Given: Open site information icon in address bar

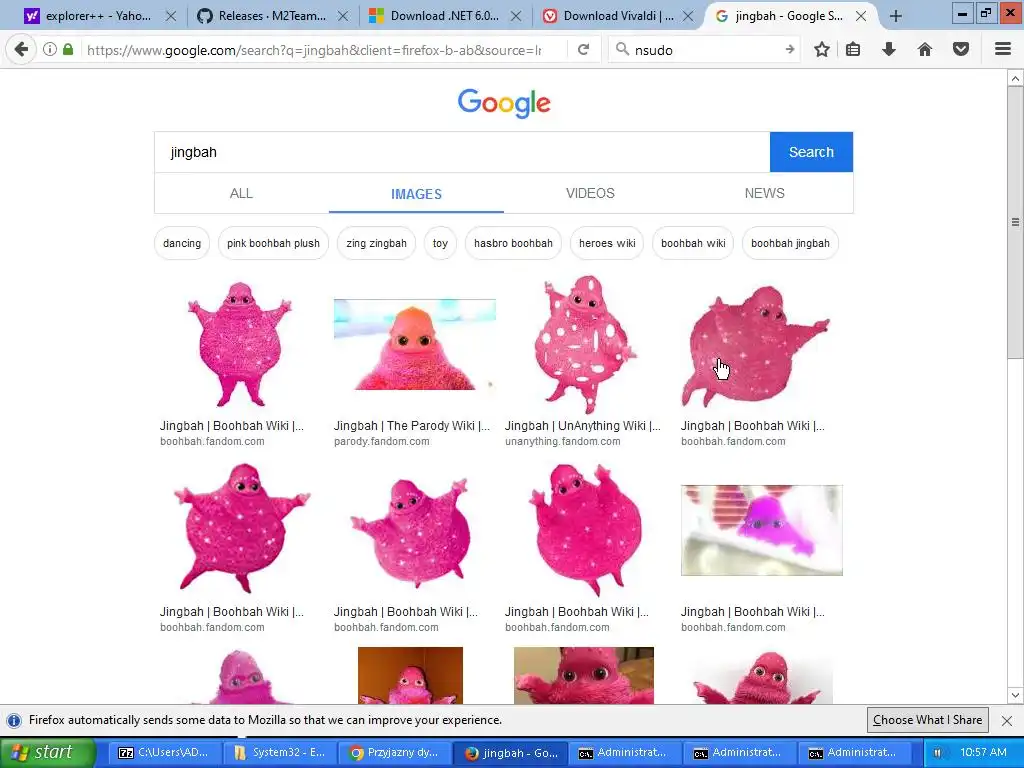Looking at the screenshot, I should point(50,49).
